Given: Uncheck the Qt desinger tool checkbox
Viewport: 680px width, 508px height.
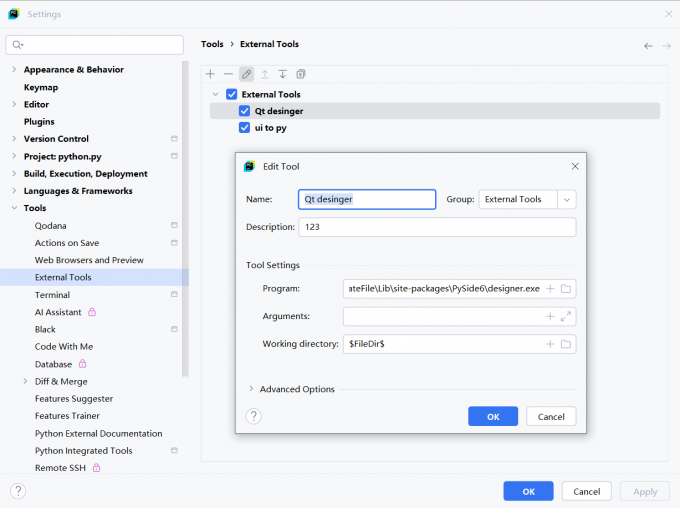Looking at the screenshot, I should [245, 111].
